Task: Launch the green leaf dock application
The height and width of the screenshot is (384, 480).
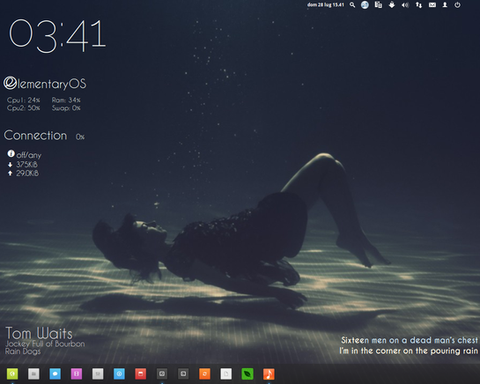Action: pos(247,374)
